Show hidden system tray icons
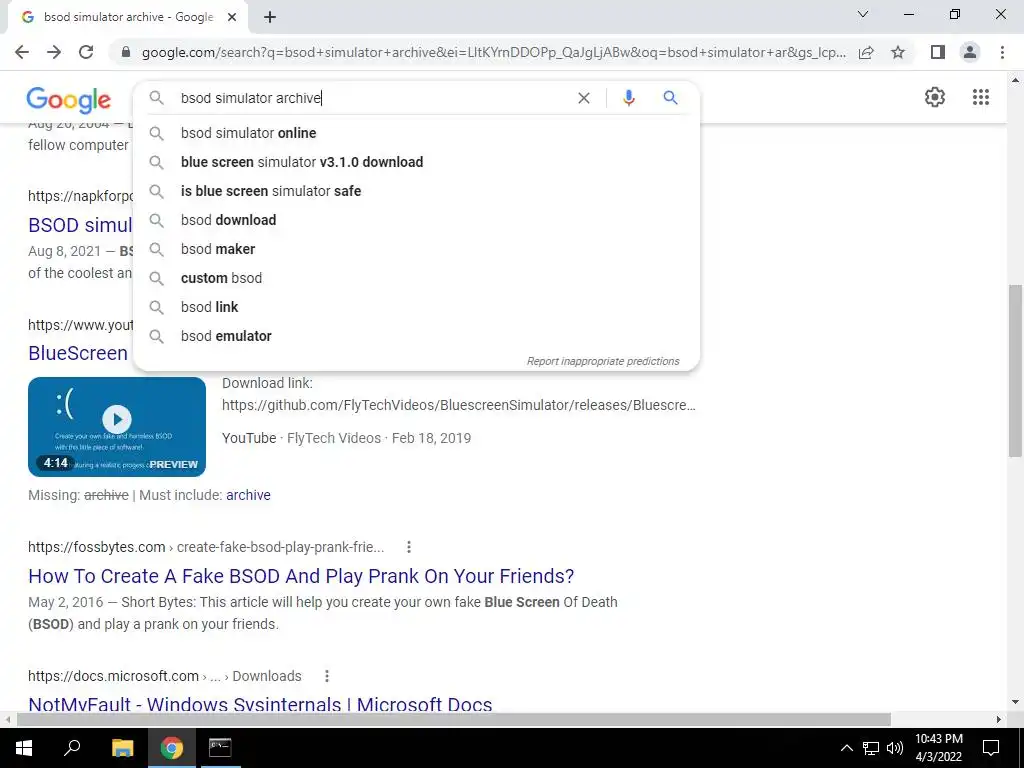This screenshot has width=1024, height=768. pyautogui.click(x=846, y=748)
